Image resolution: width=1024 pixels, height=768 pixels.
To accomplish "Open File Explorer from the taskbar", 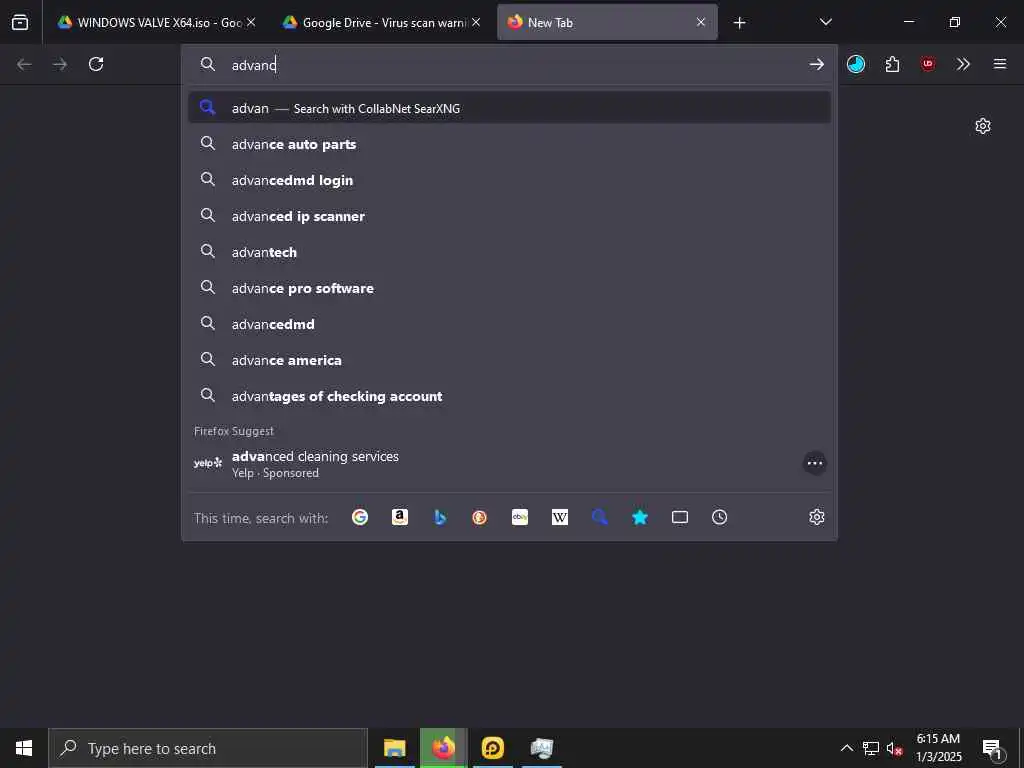I will pos(394,748).
